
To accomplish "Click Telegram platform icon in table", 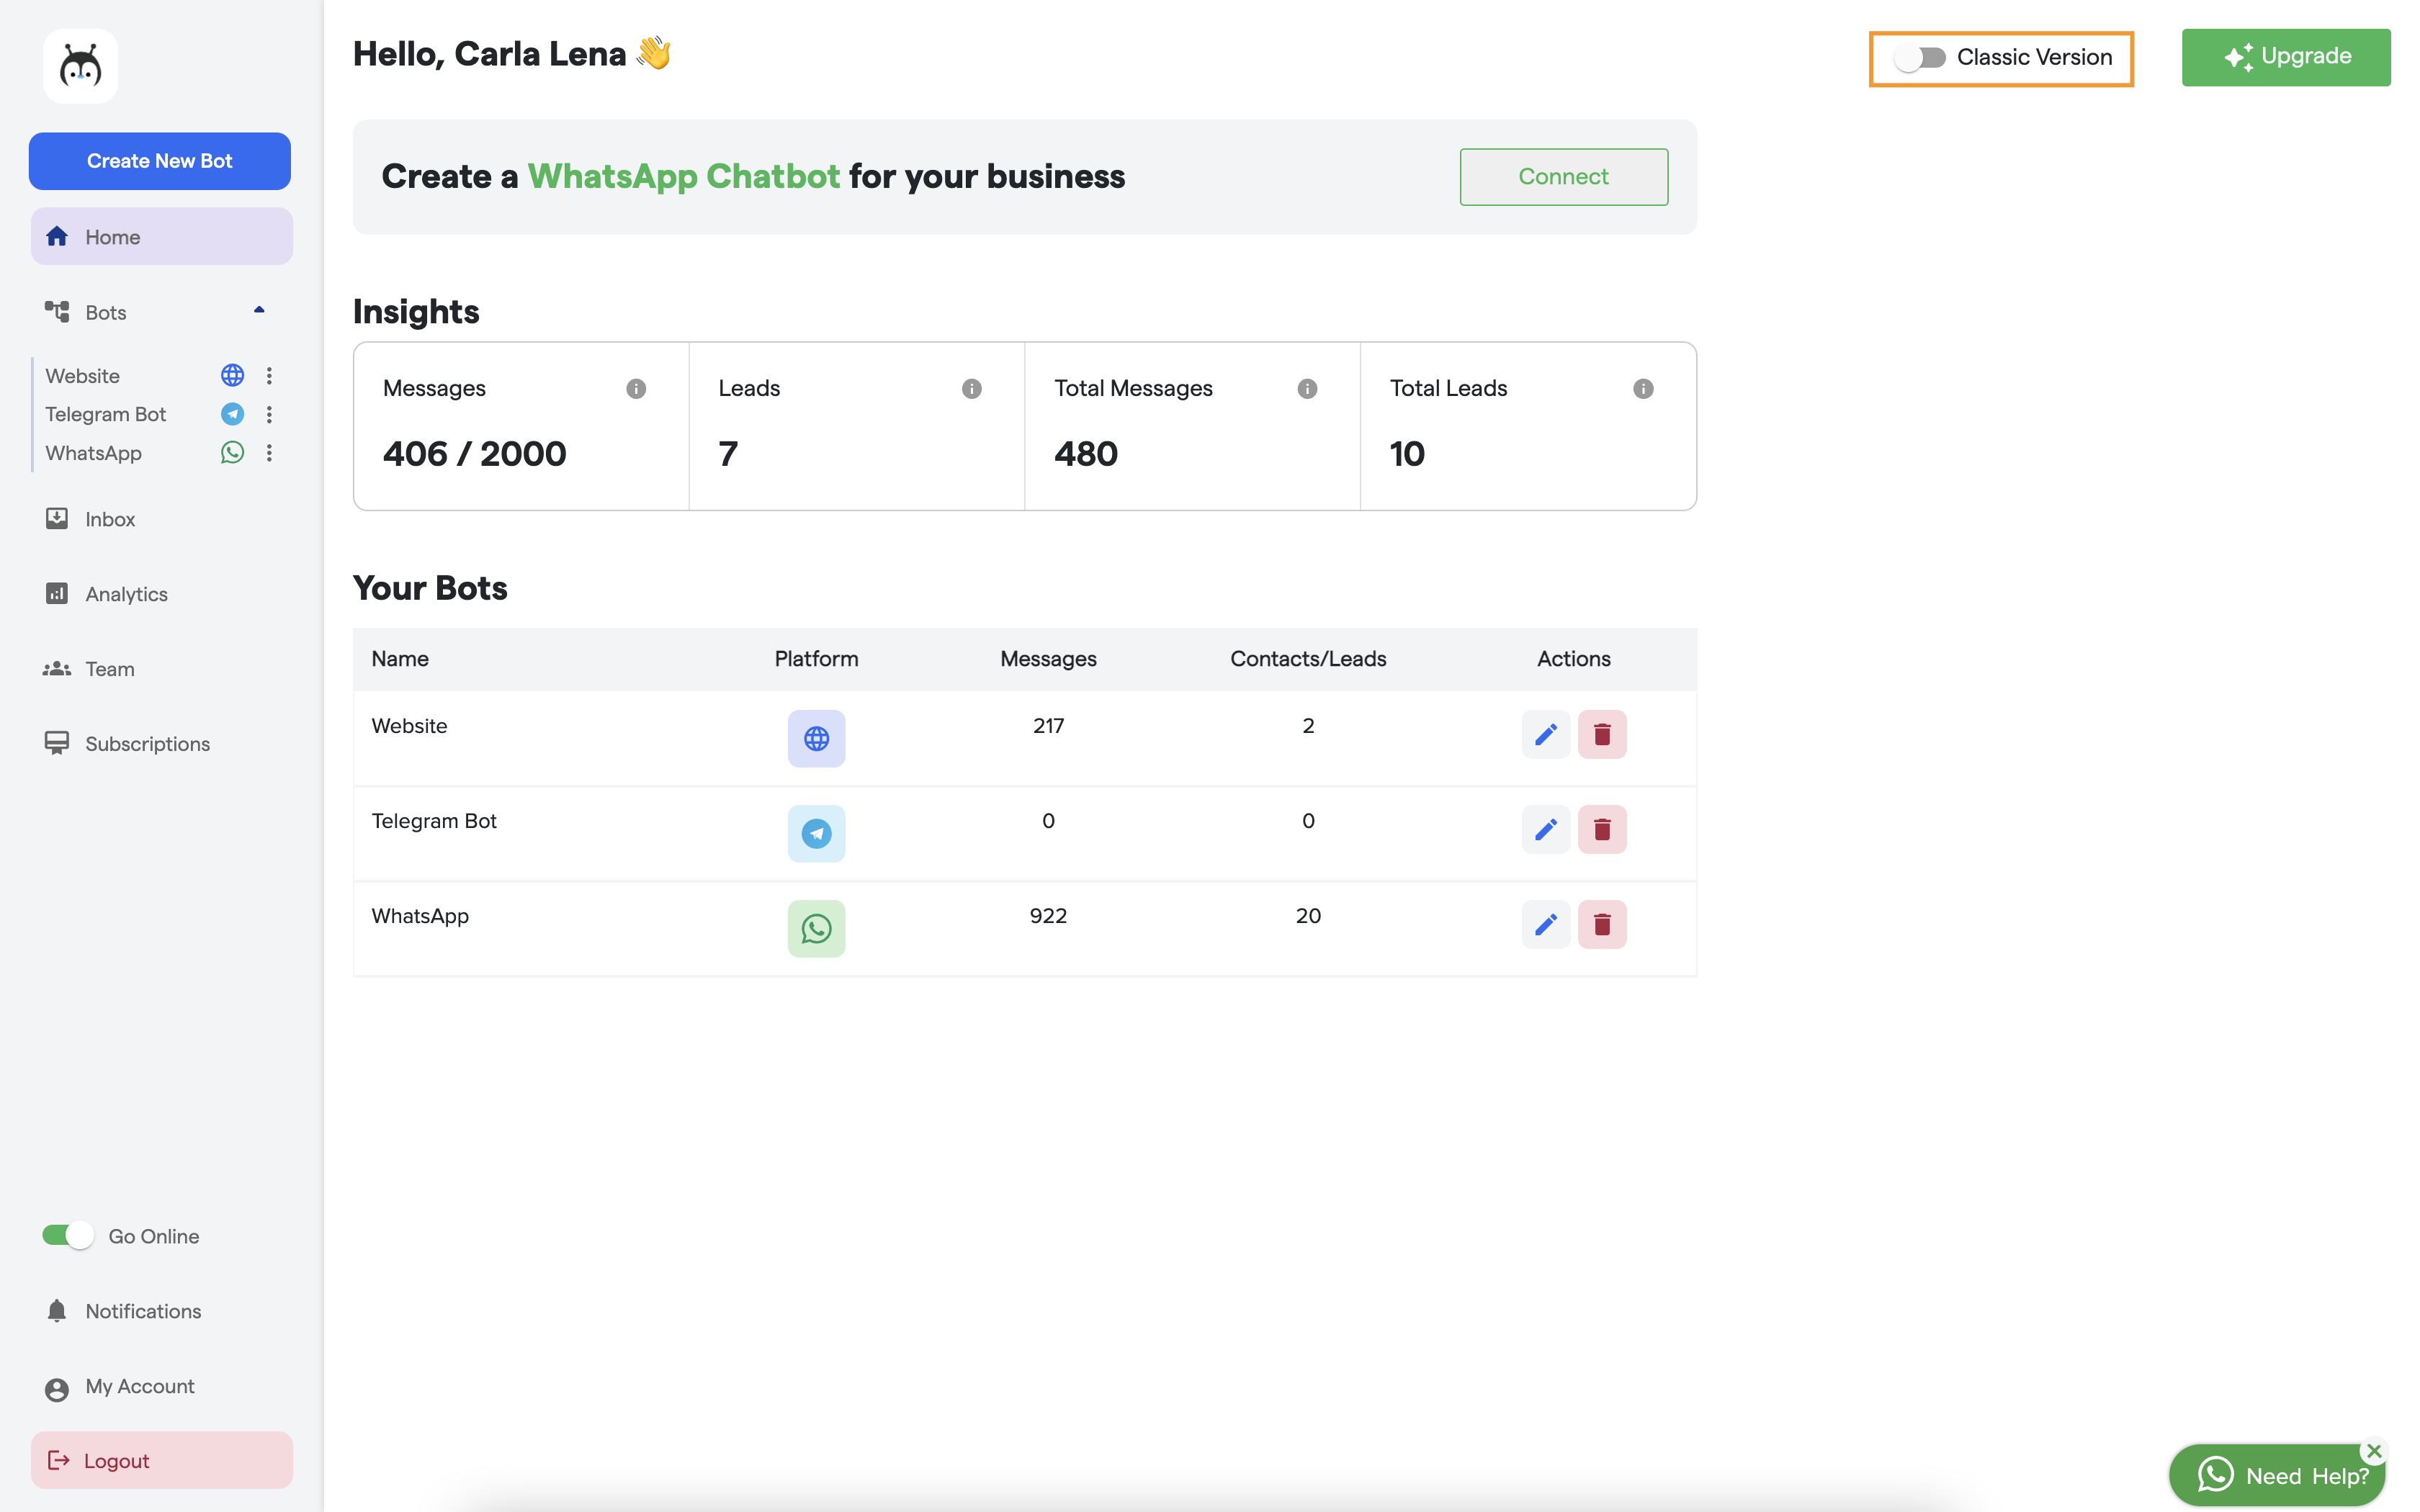I will (x=816, y=833).
